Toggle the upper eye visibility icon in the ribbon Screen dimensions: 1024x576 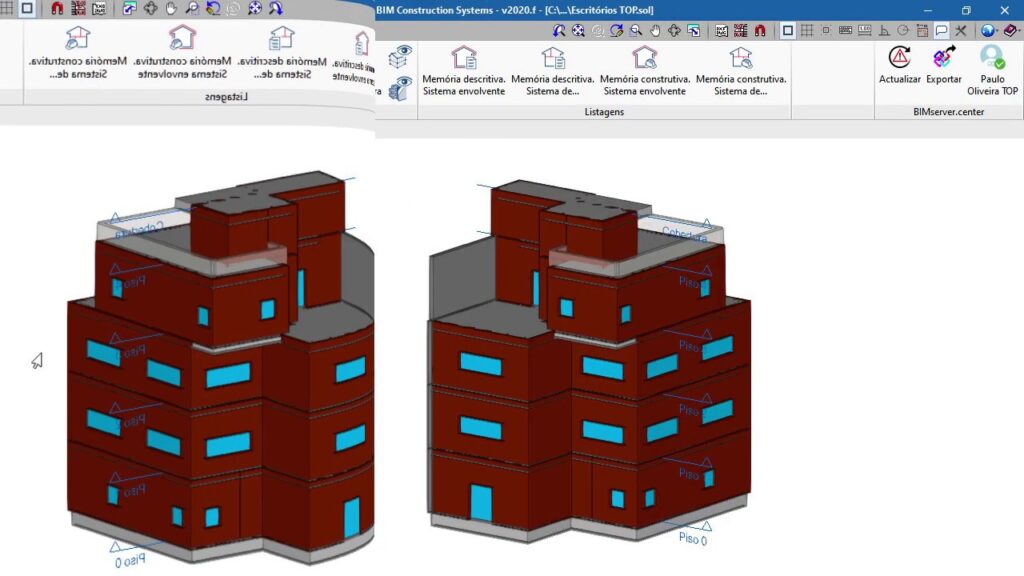(x=403, y=53)
